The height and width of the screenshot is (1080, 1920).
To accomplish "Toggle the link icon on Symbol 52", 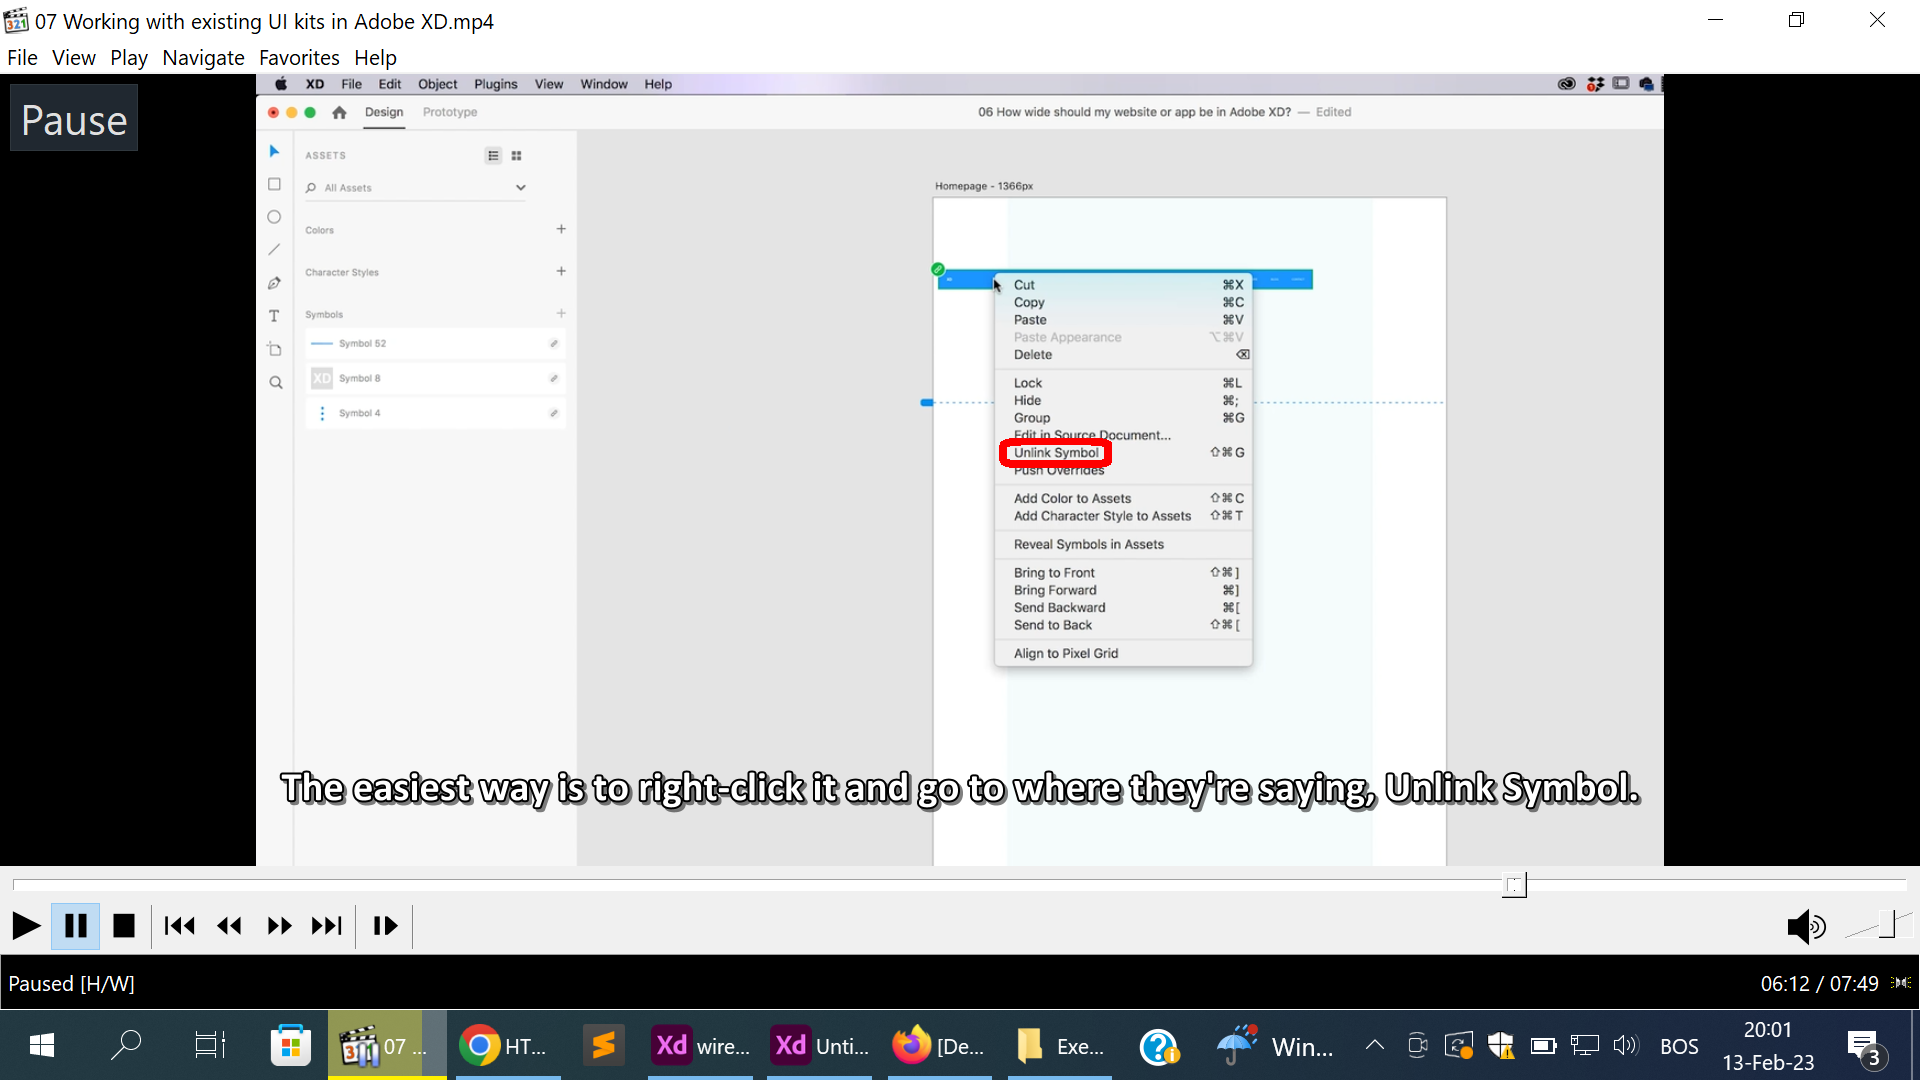I will coord(556,343).
